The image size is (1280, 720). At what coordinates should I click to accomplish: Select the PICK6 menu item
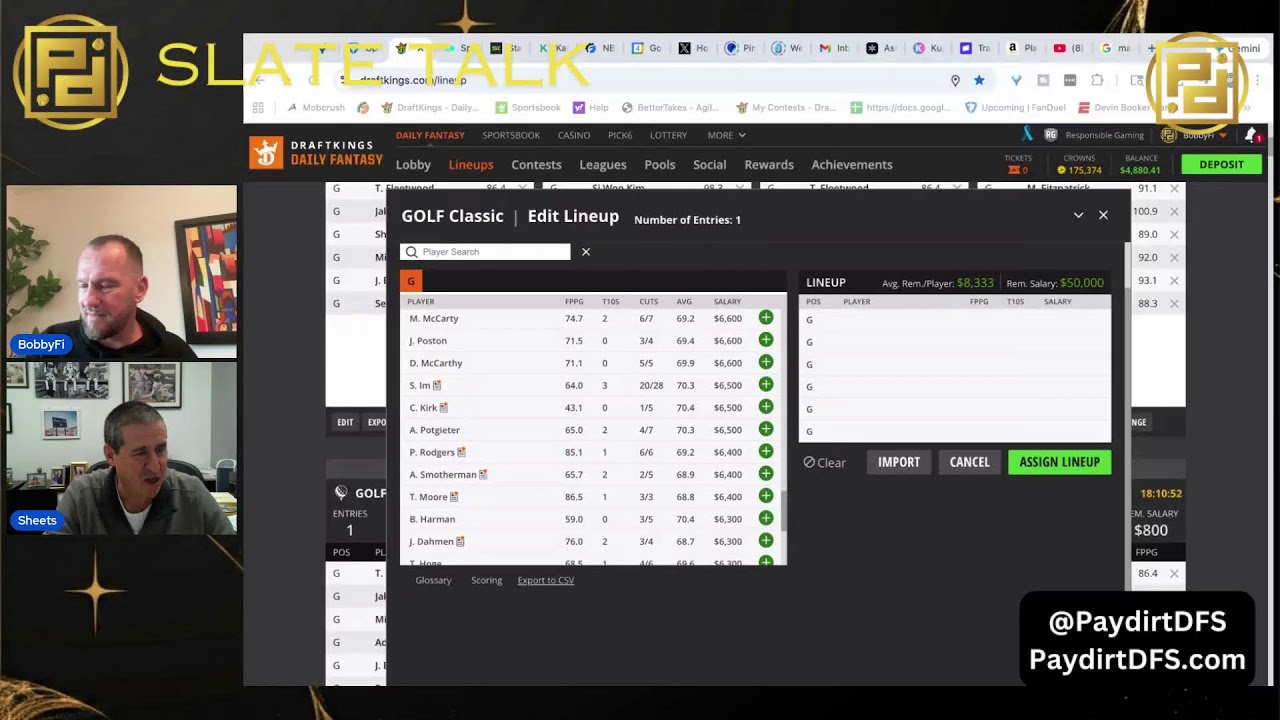tap(620, 135)
